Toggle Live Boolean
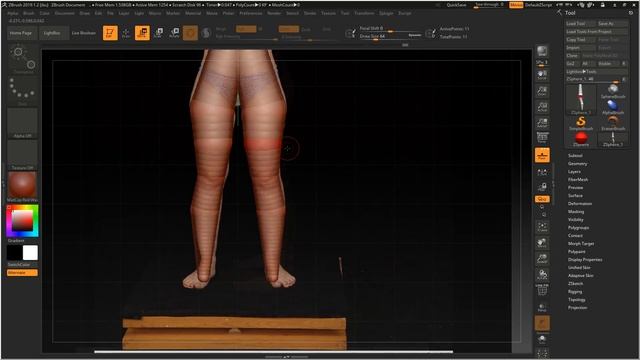Viewport: 640px width, 360px height. 84,33
